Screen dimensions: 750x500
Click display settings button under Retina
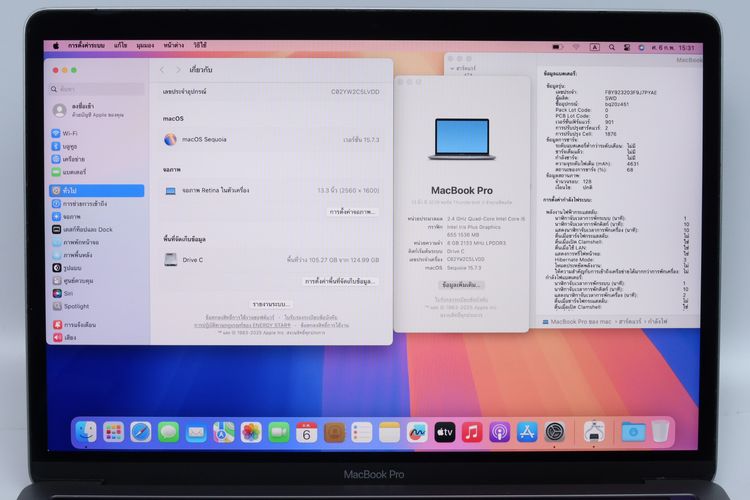[x=353, y=212]
